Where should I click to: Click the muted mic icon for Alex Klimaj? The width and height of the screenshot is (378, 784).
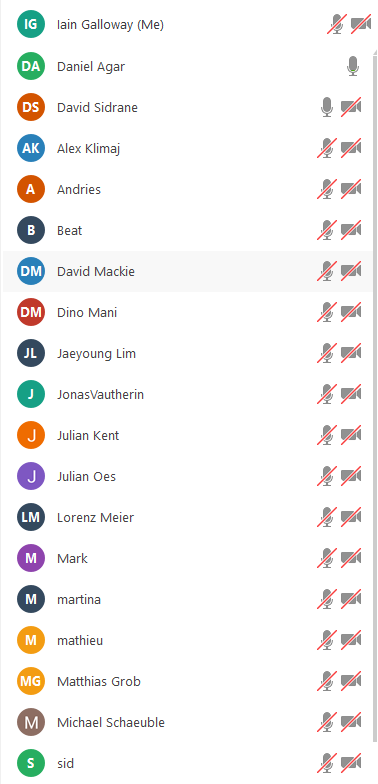point(327,148)
